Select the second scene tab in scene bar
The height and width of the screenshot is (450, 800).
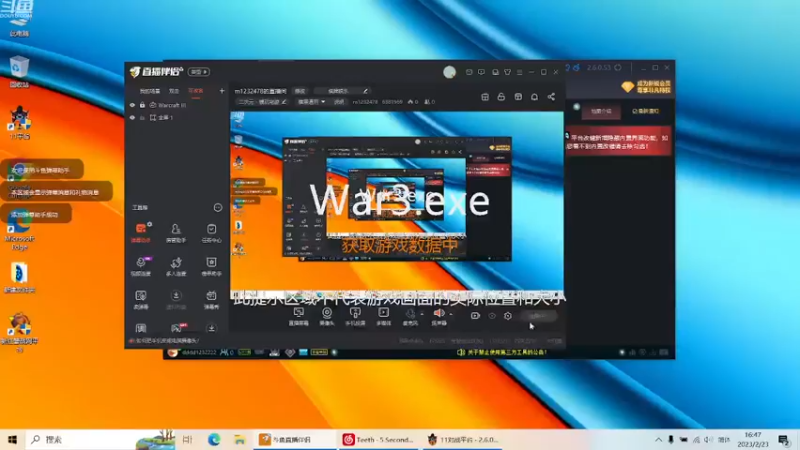tap(174, 91)
